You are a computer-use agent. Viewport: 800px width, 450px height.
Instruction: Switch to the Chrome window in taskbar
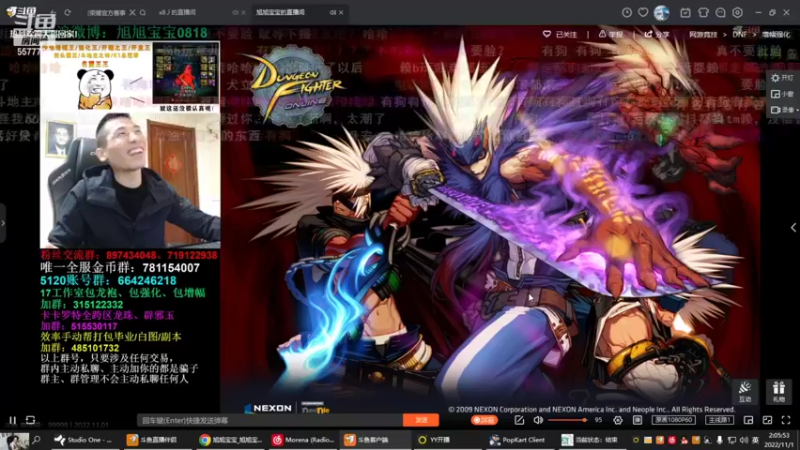coord(231,440)
